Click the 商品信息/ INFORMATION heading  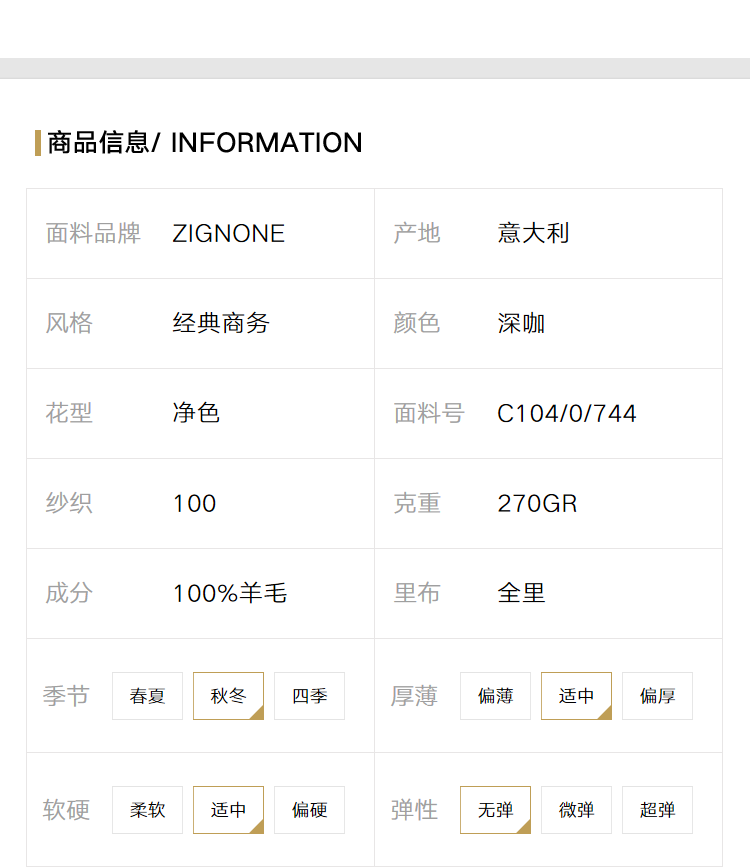[x=205, y=143]
